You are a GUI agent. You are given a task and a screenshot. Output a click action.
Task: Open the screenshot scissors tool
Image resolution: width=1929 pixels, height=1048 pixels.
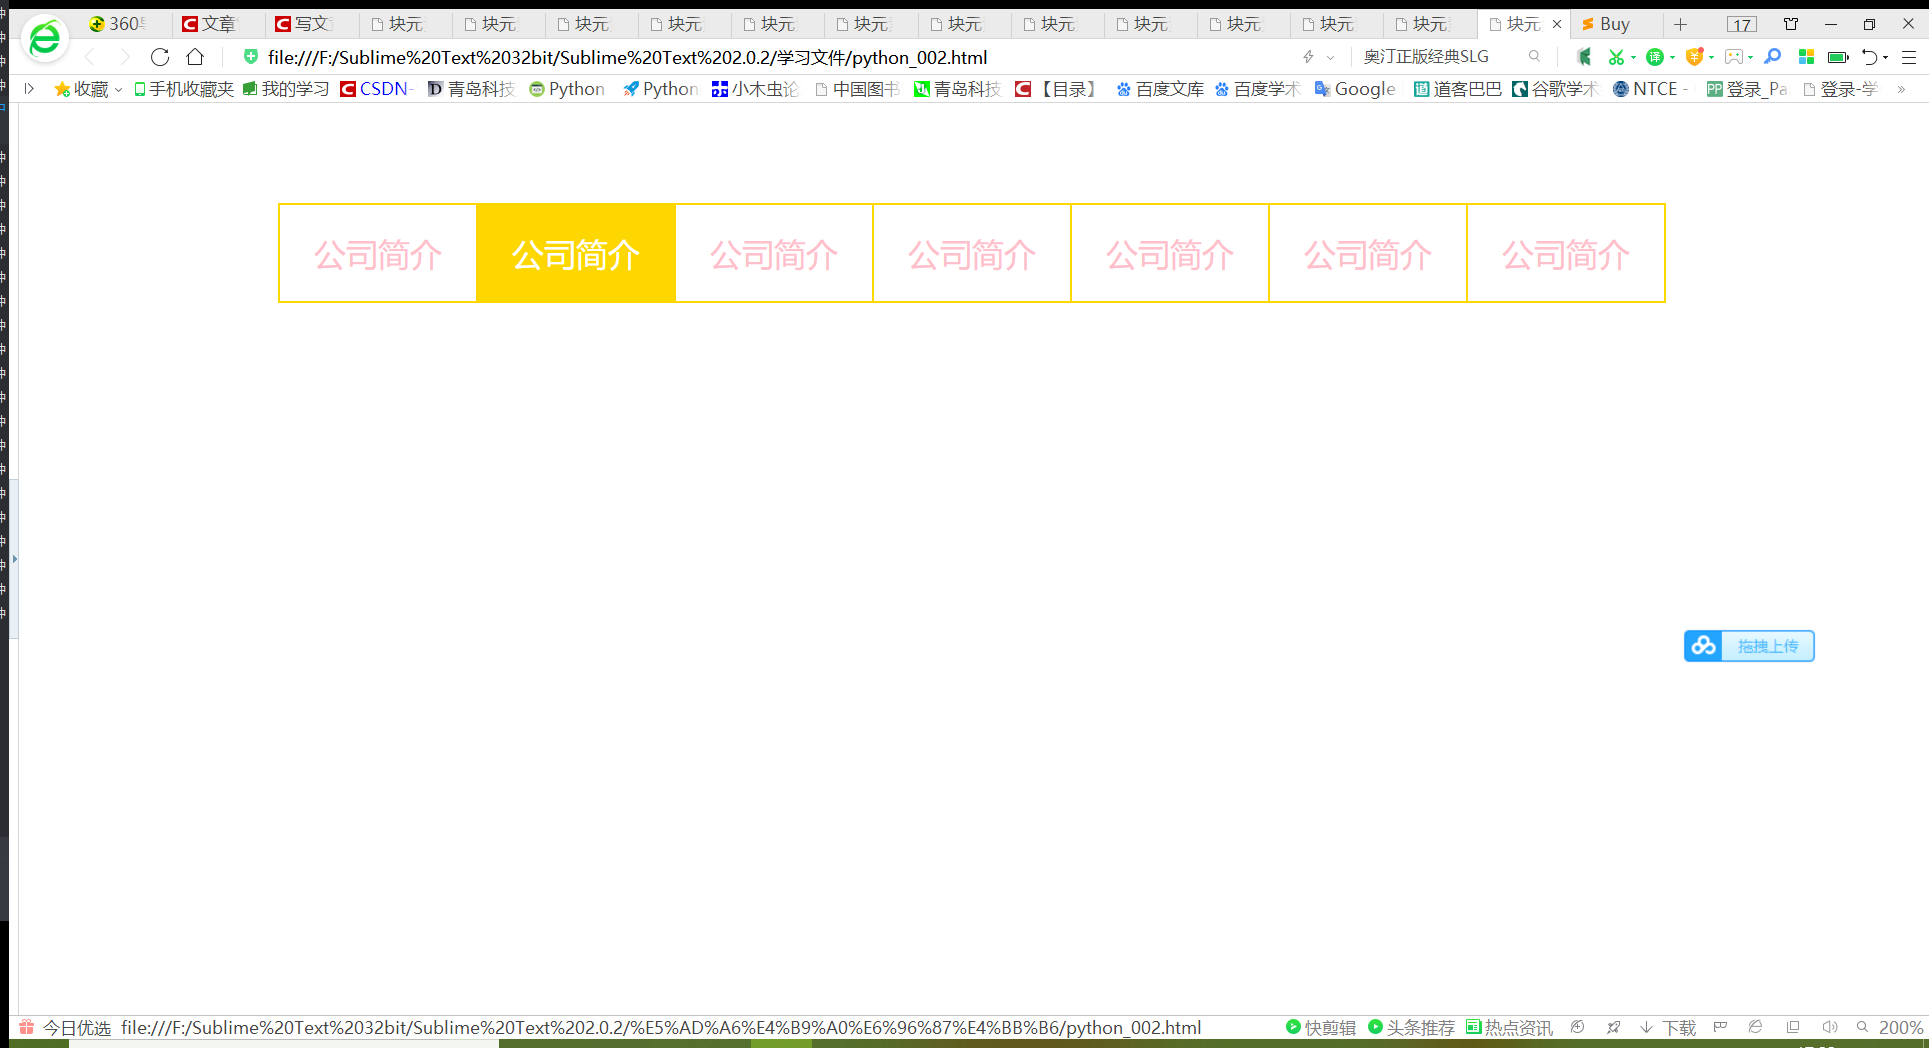click(1617, 57)
